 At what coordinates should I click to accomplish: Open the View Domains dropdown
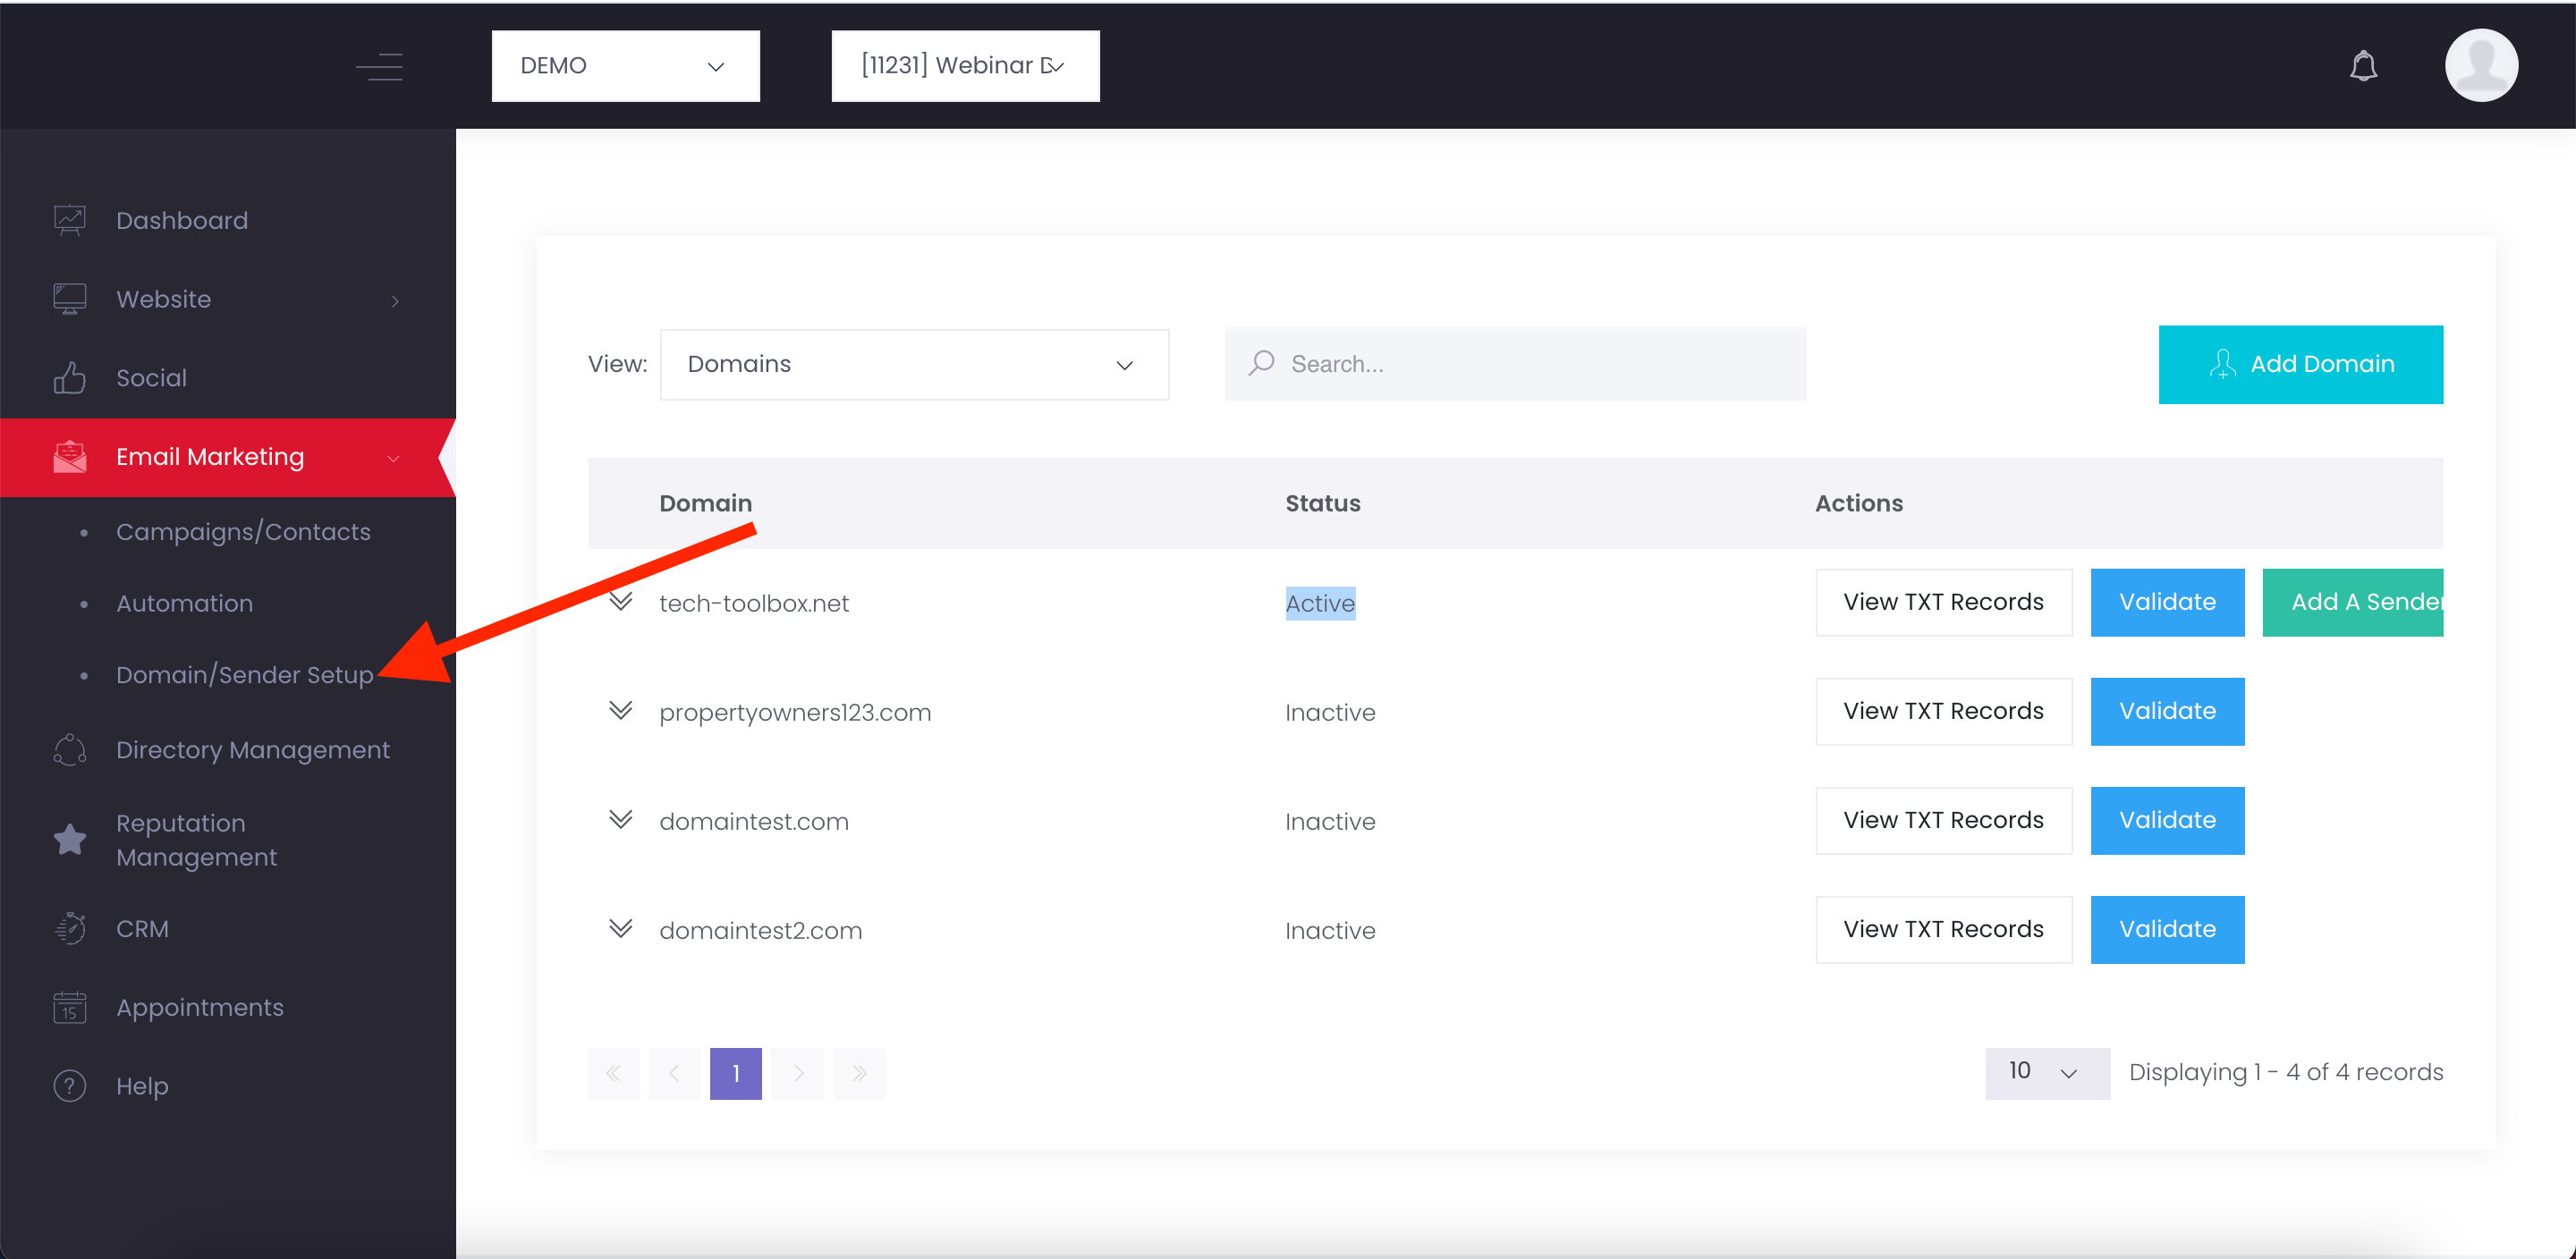tap(914, 364)
